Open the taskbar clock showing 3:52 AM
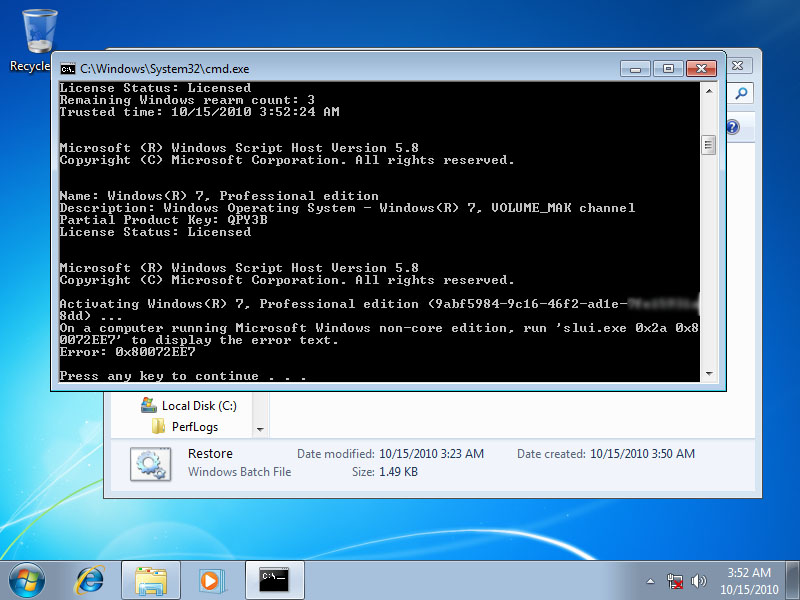800x600 pixels. click(x=749, y=581)
